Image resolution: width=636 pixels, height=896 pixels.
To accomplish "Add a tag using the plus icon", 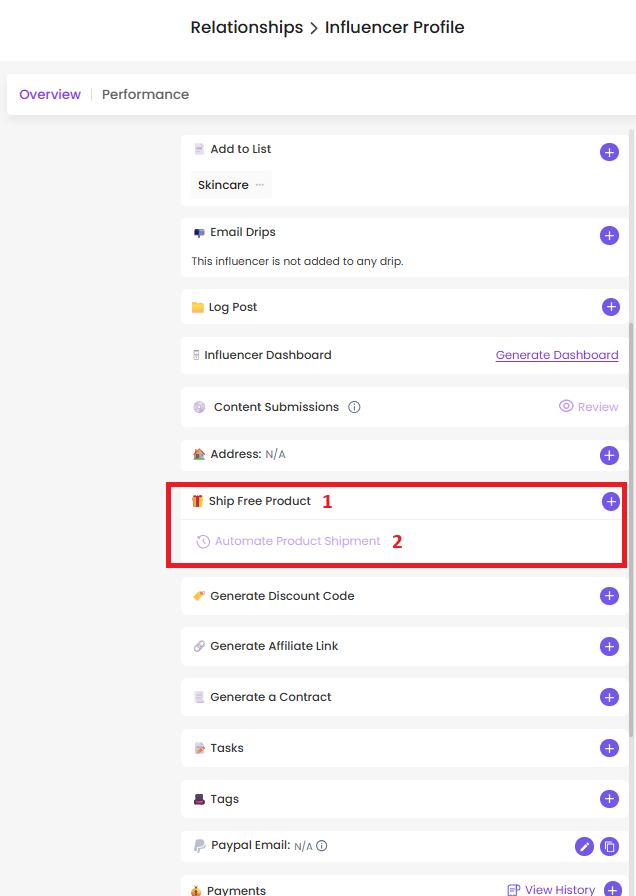I will pyautogui.click(x=609, y=799).
